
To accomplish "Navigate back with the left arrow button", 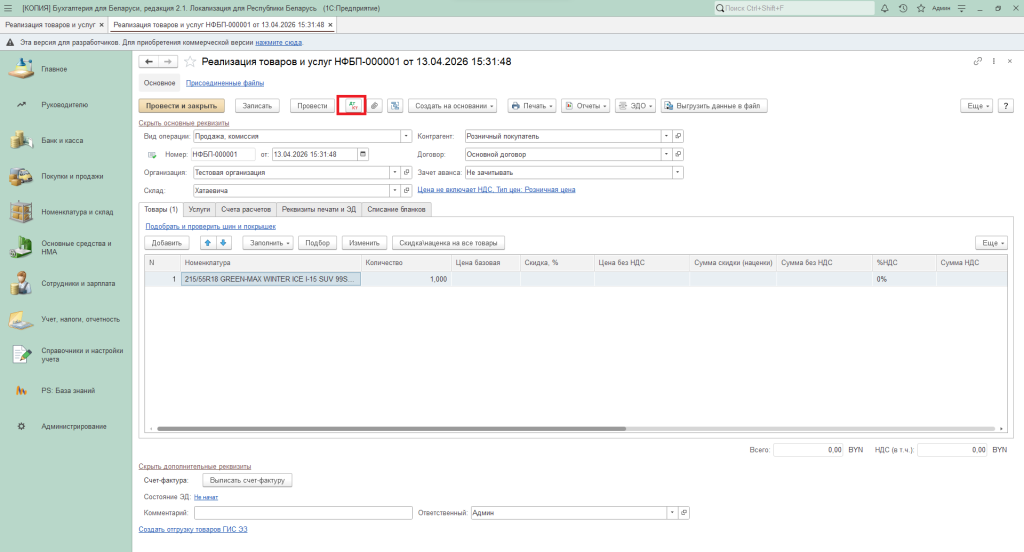I will coord(150,62).
